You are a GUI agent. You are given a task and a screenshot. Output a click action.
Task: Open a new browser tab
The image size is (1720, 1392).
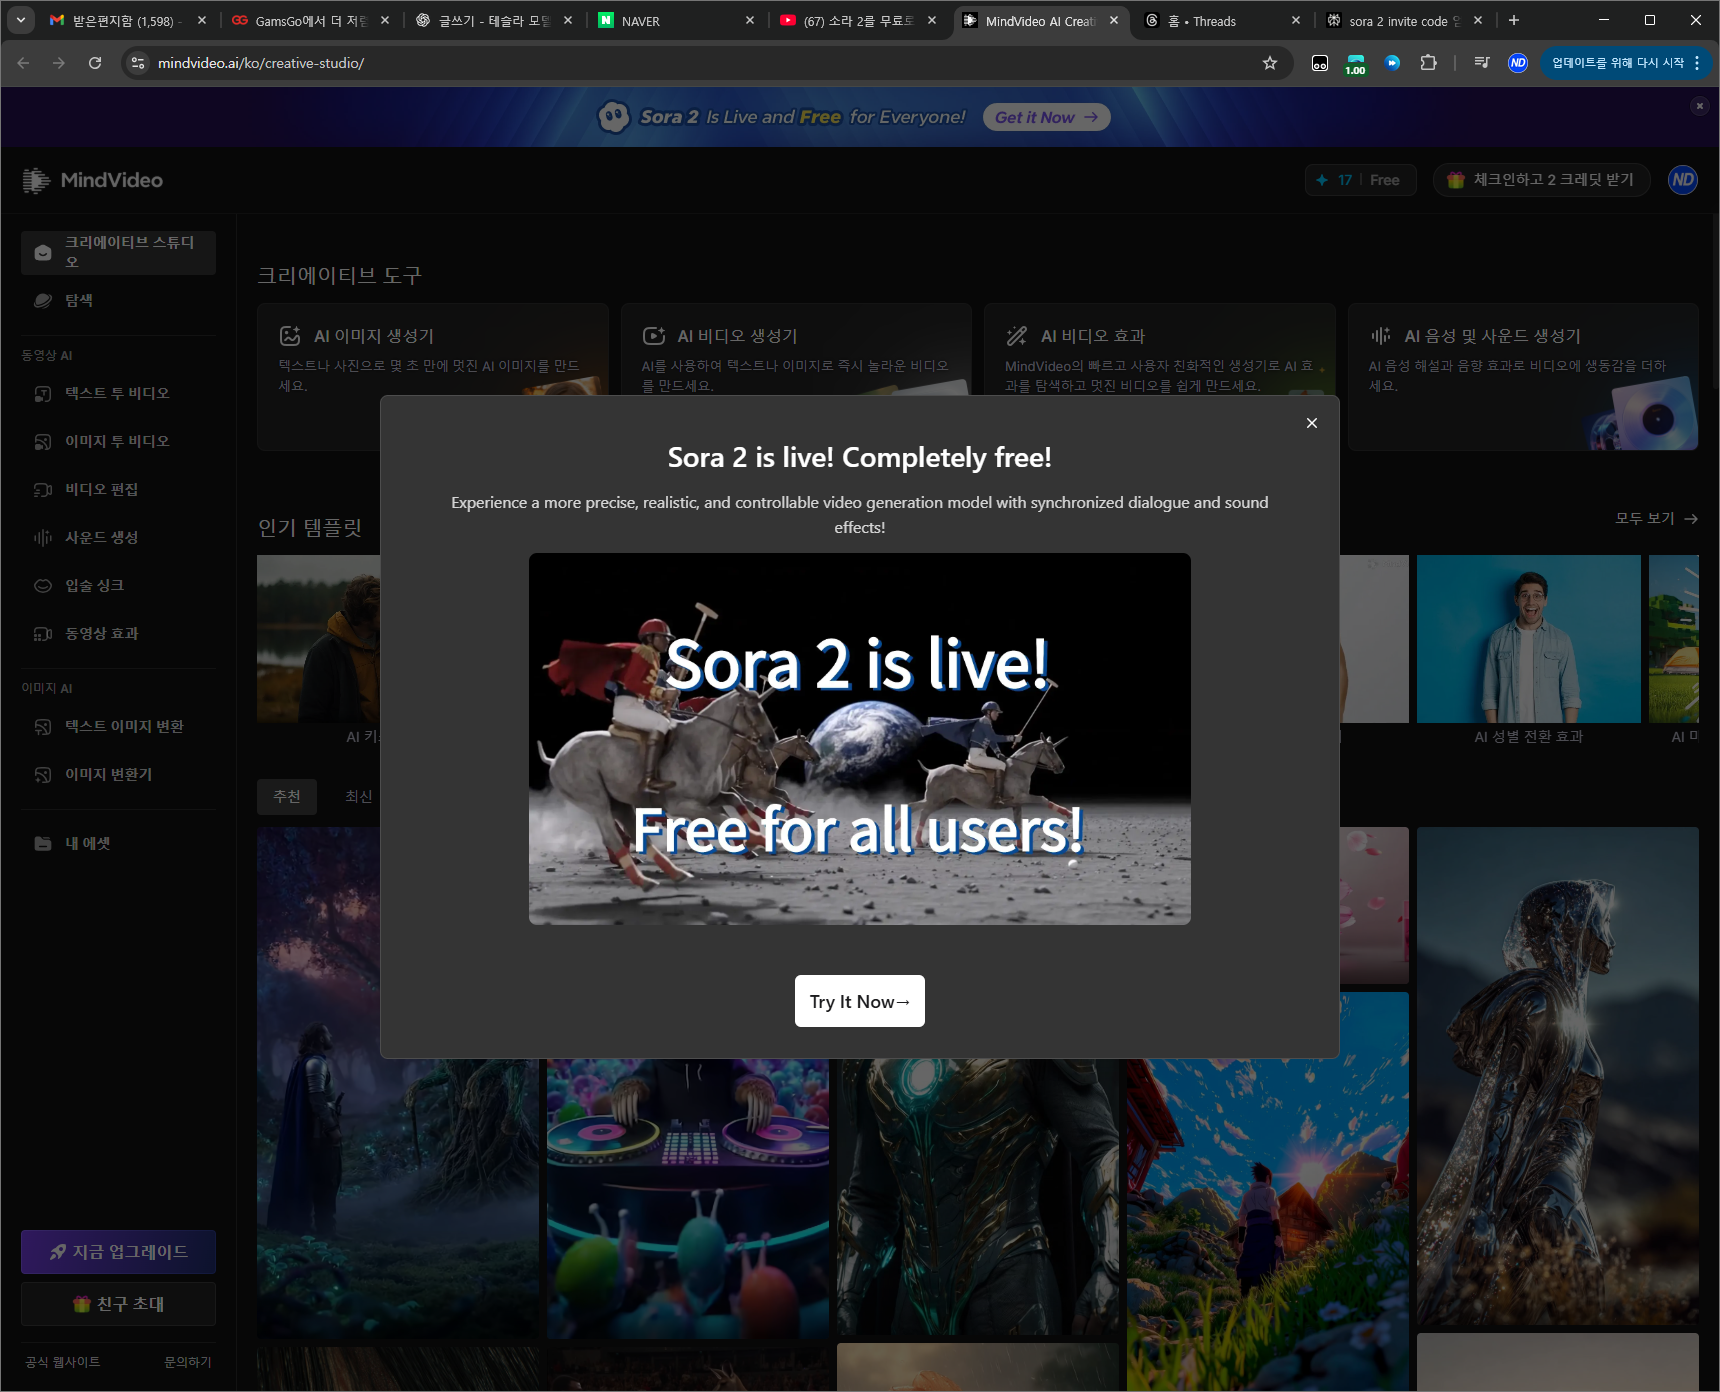tap(1514, 20)
